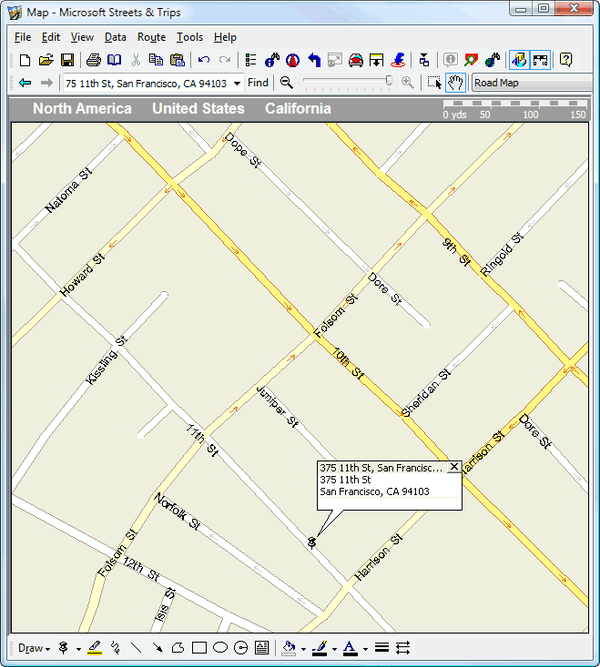Viewport: 600px width, 667px height.
Task: Open the Draw dropdown menu
Action: [34, 648]
